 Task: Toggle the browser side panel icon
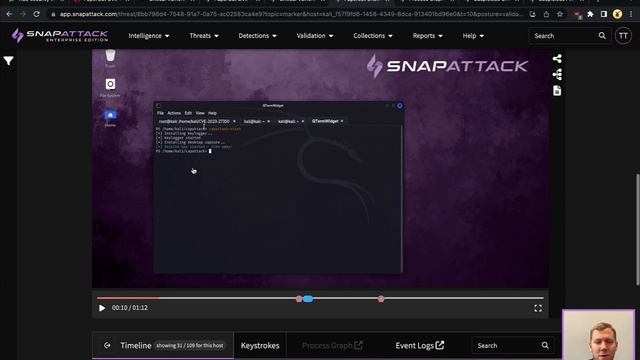pos(604,14)
